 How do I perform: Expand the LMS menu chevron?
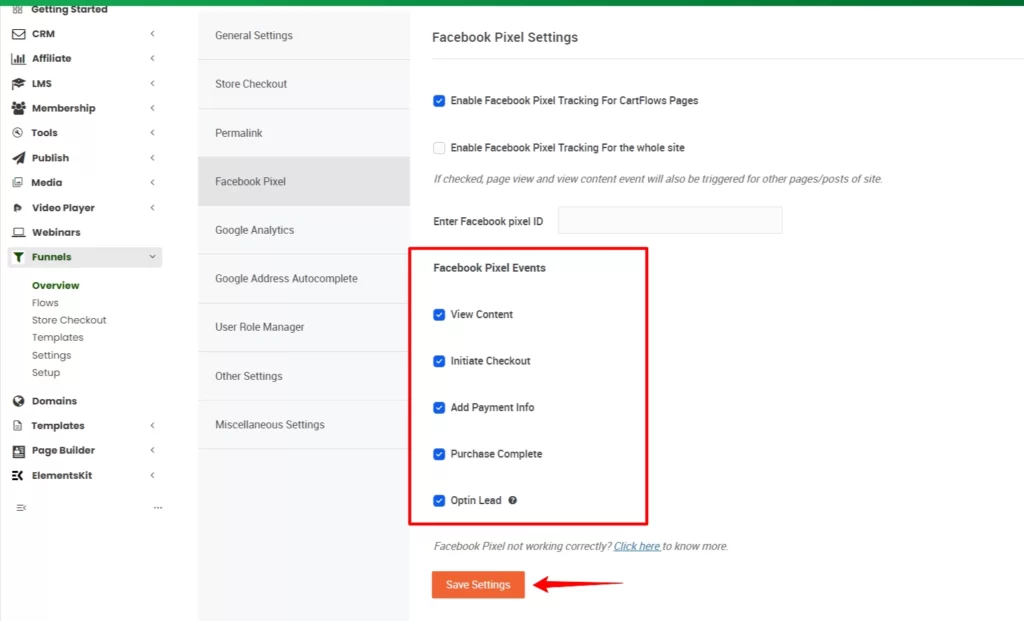152,83
